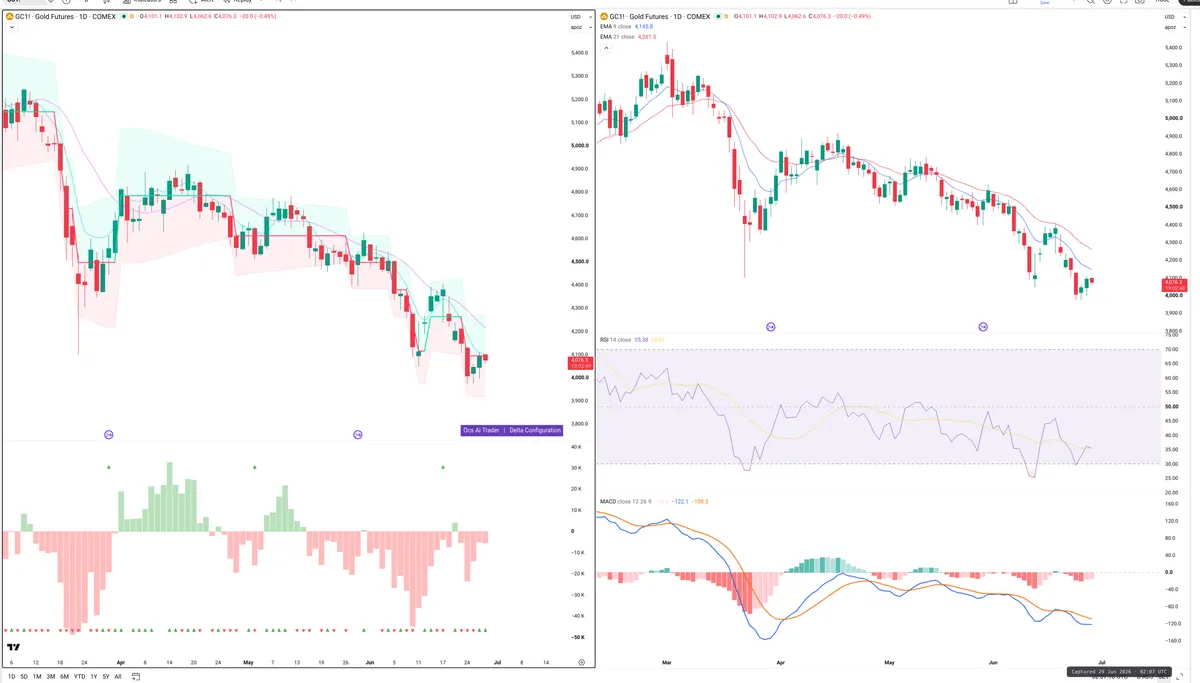The image size is (1200, 683).
Task: Select the YTD time range
Action: [x=79, y=677]
